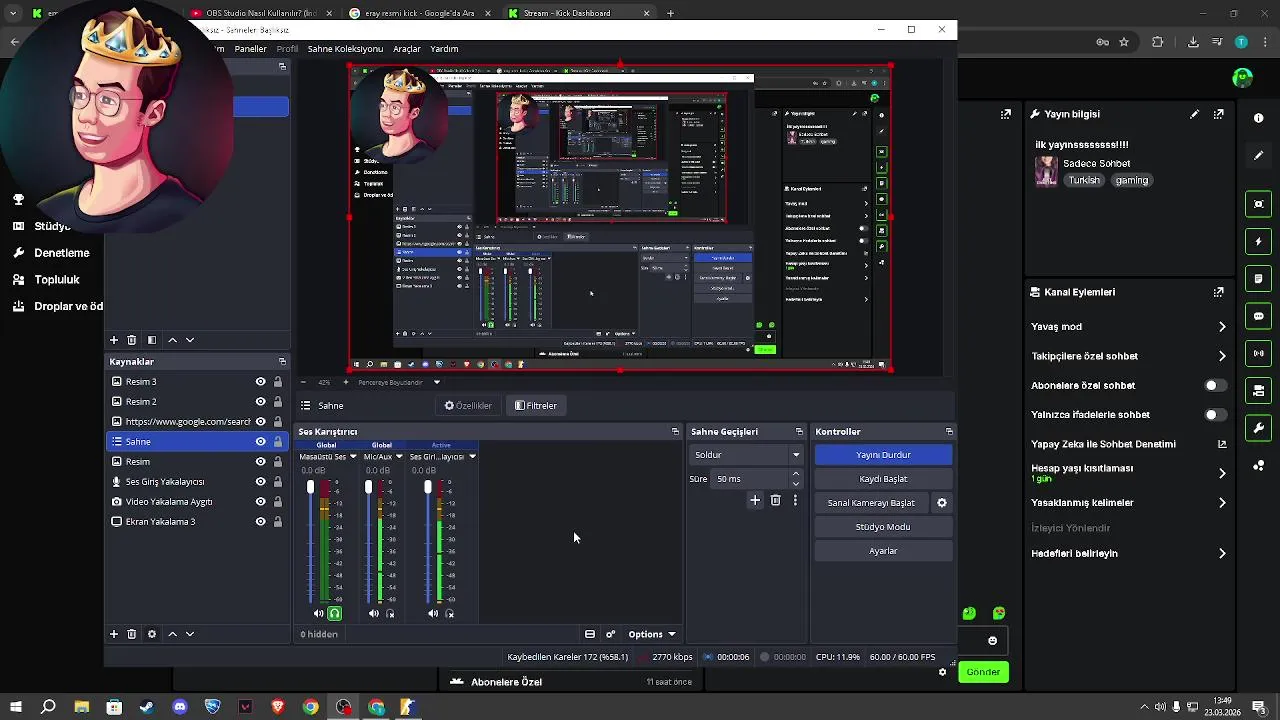This screenshot has height=720, width=1280.
Task: Unlock the Resim source lock icon
Action: 277,462
